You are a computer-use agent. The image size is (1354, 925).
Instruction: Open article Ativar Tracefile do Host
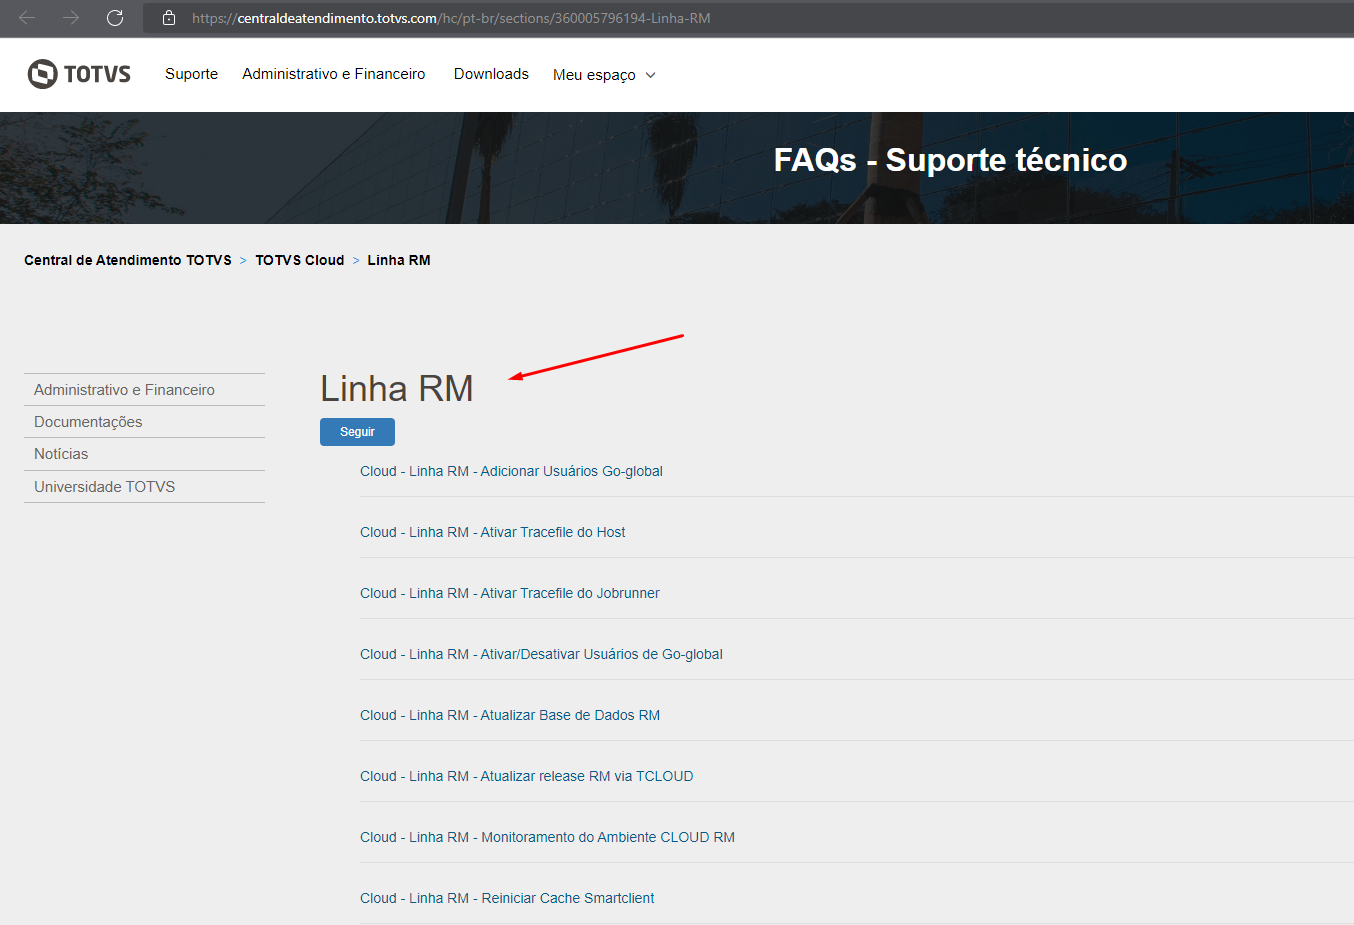click(x=492, y=532)
